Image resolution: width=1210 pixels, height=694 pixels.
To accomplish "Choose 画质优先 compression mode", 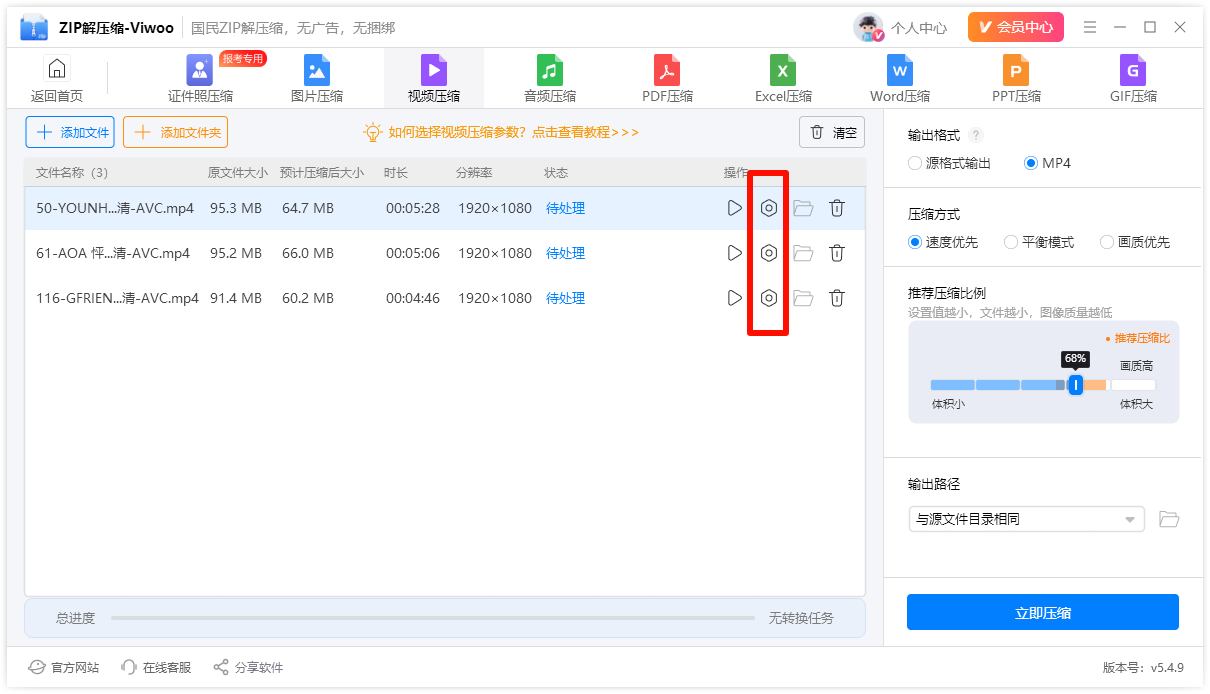I will tap(1135, 242).
